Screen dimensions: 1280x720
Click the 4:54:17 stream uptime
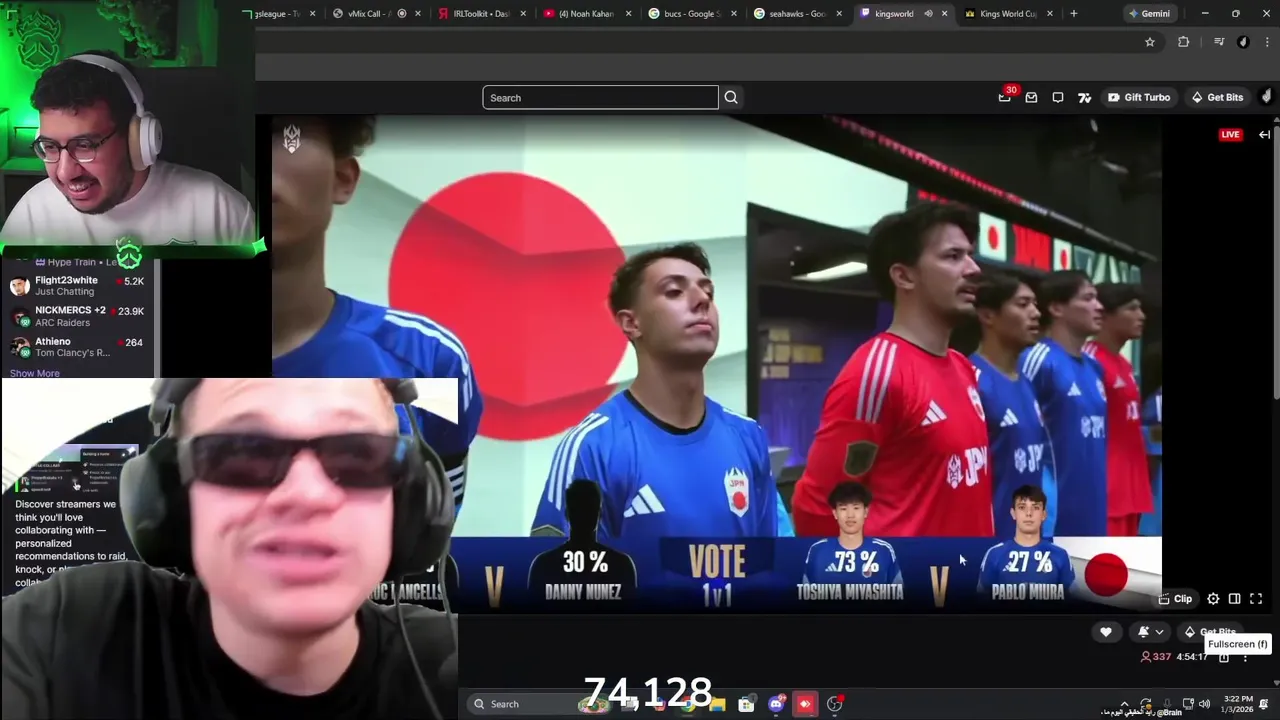point(1192,657)
